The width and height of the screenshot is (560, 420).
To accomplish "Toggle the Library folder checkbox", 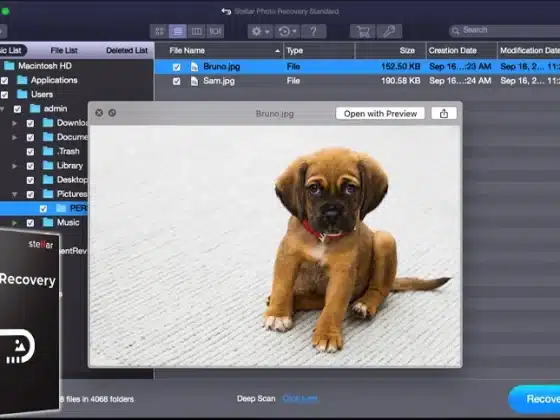I will point(30,166).
